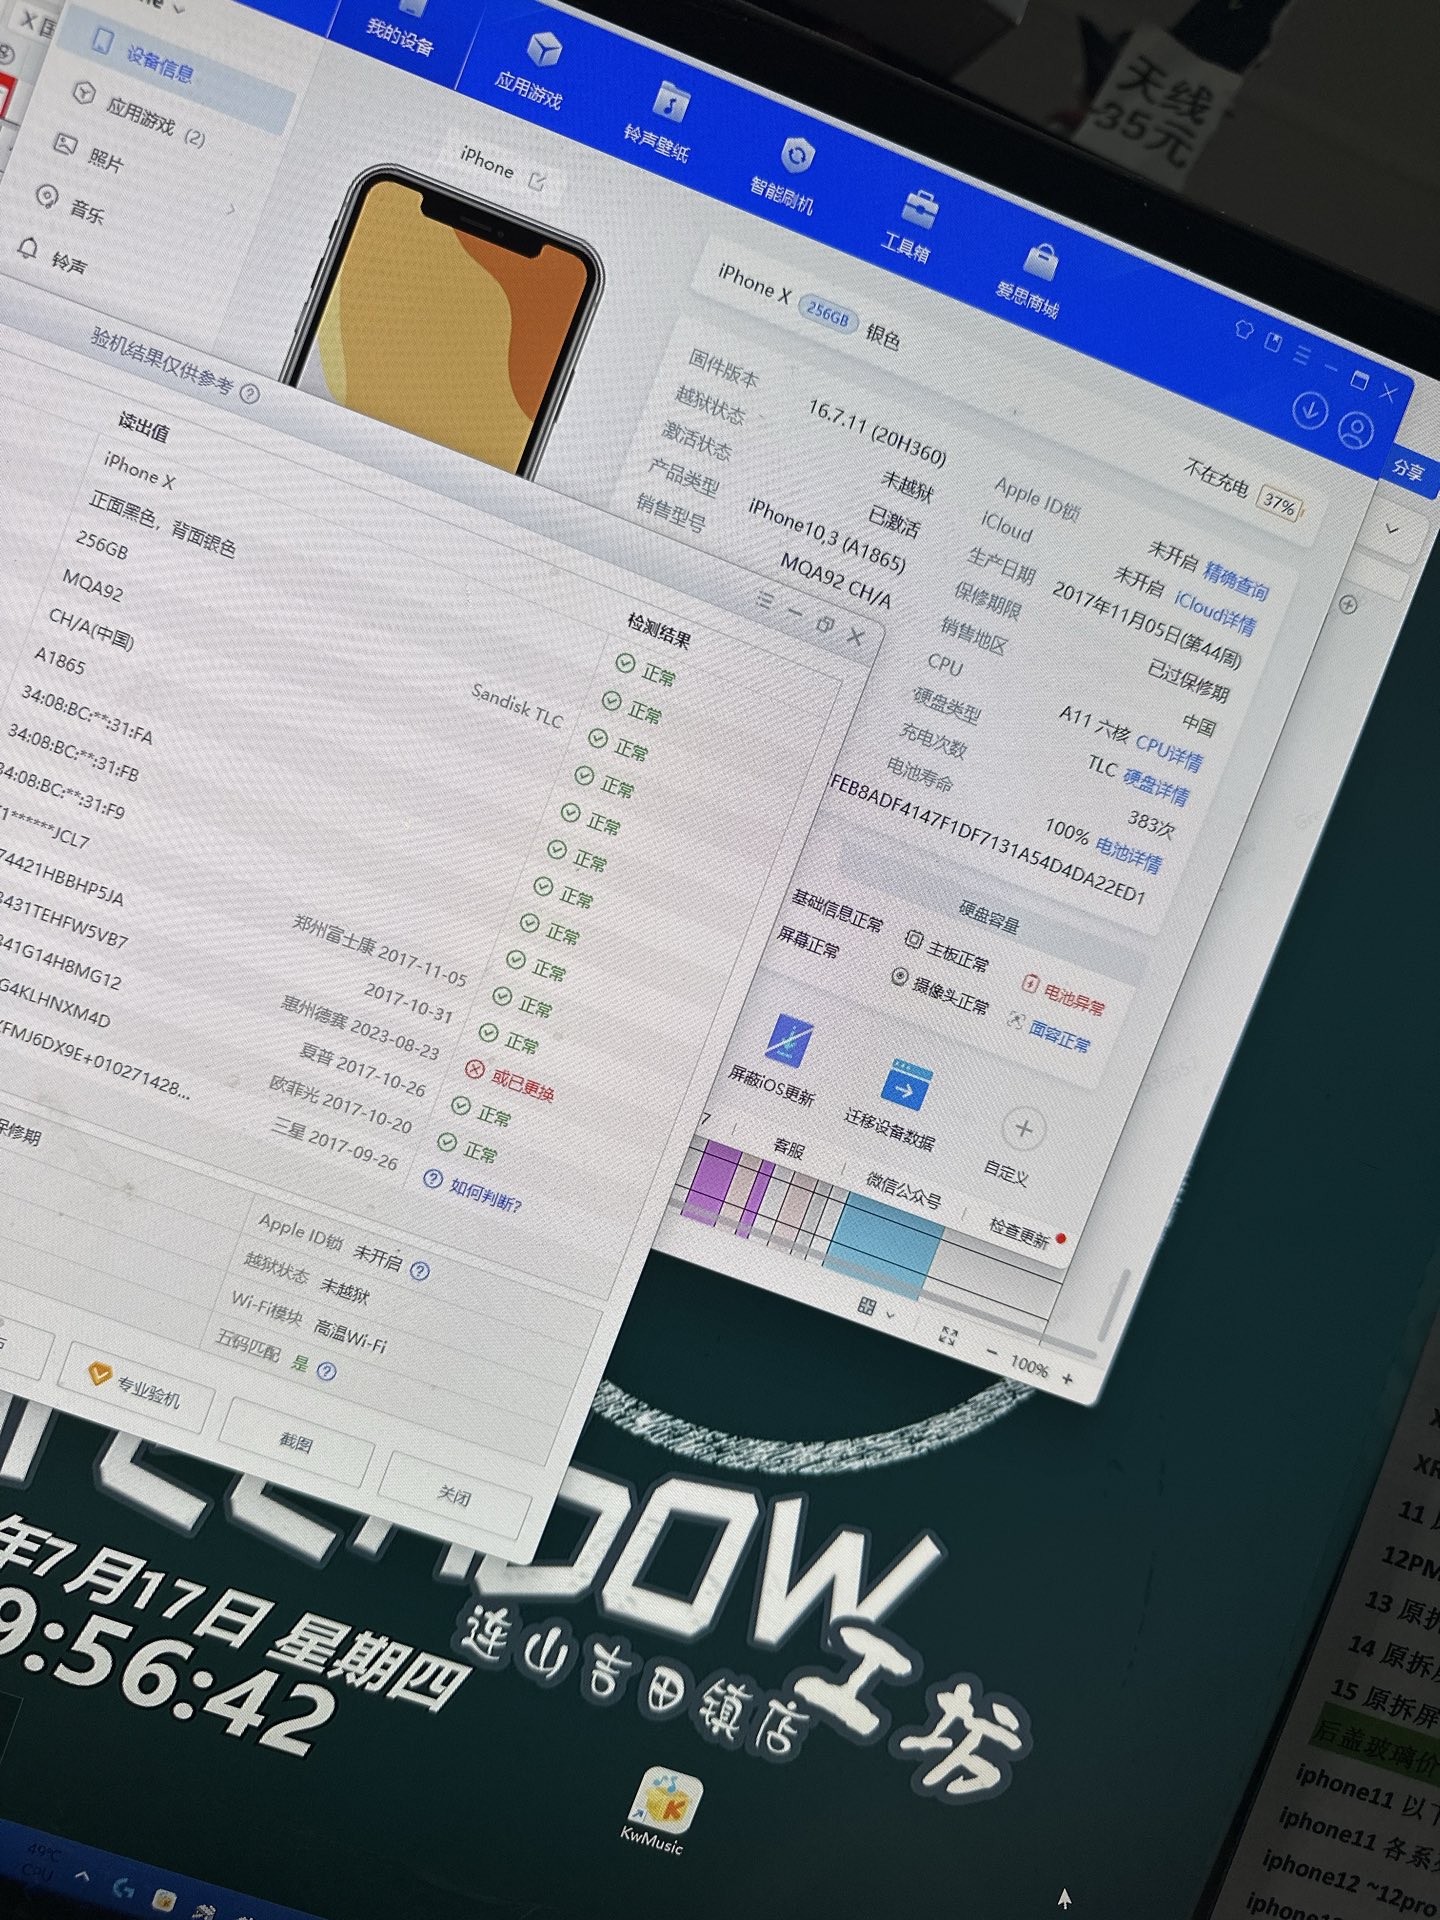The width and height of the screenshot is (1440, 1920).
Task: Select the 硬盘容量 tab
Action: click(989, 915)
